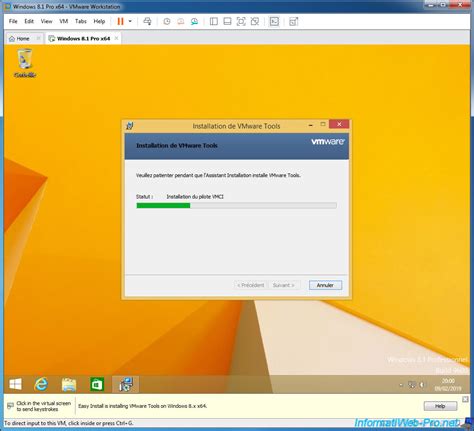Image resolution: width=474 pixels, height=431 pixels.
Task: Open the Help menu
Action: pos(99,21)
